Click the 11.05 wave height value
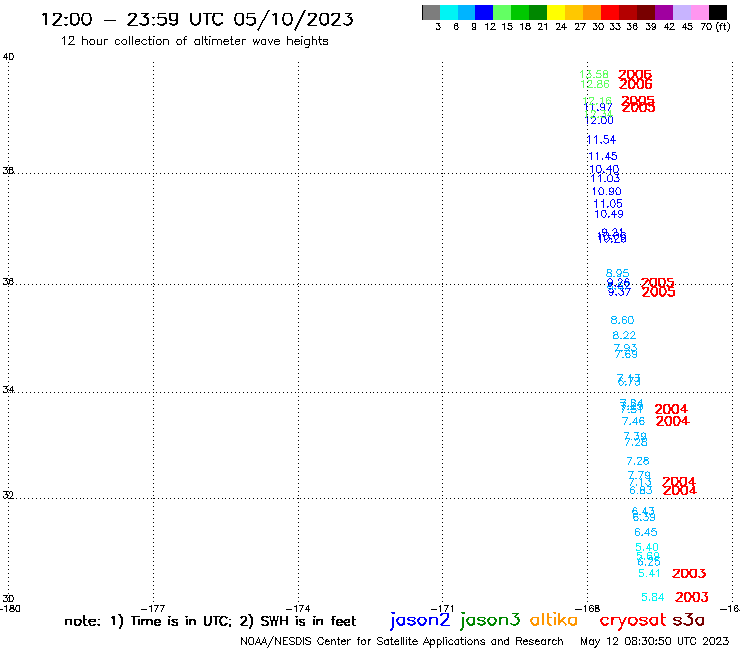 point(608,203)
